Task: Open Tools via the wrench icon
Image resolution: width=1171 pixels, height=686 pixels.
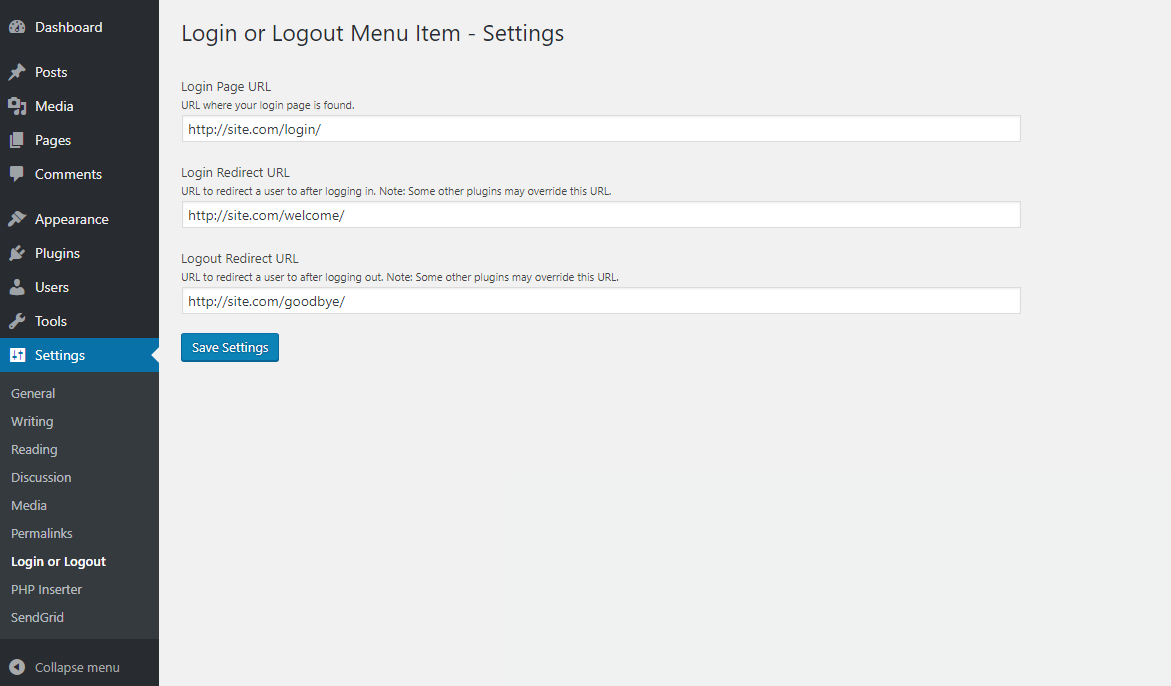Action: click(x=16, y=321)
